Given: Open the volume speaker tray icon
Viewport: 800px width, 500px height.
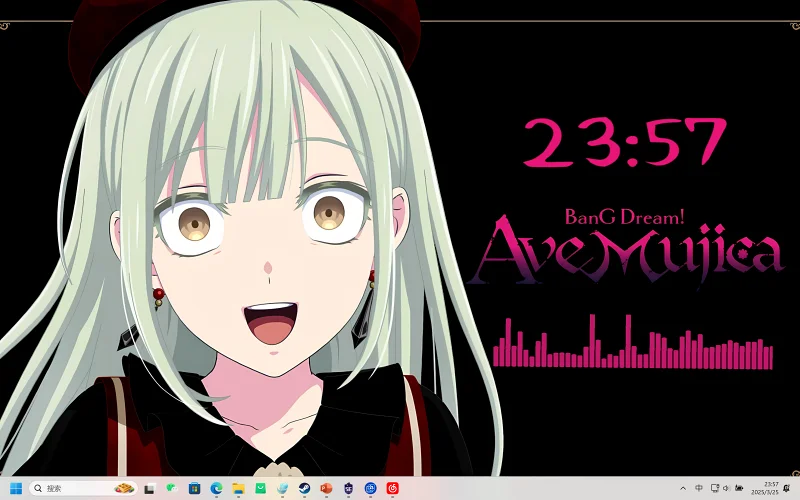Looking at the screenshot, I should 726,488.
